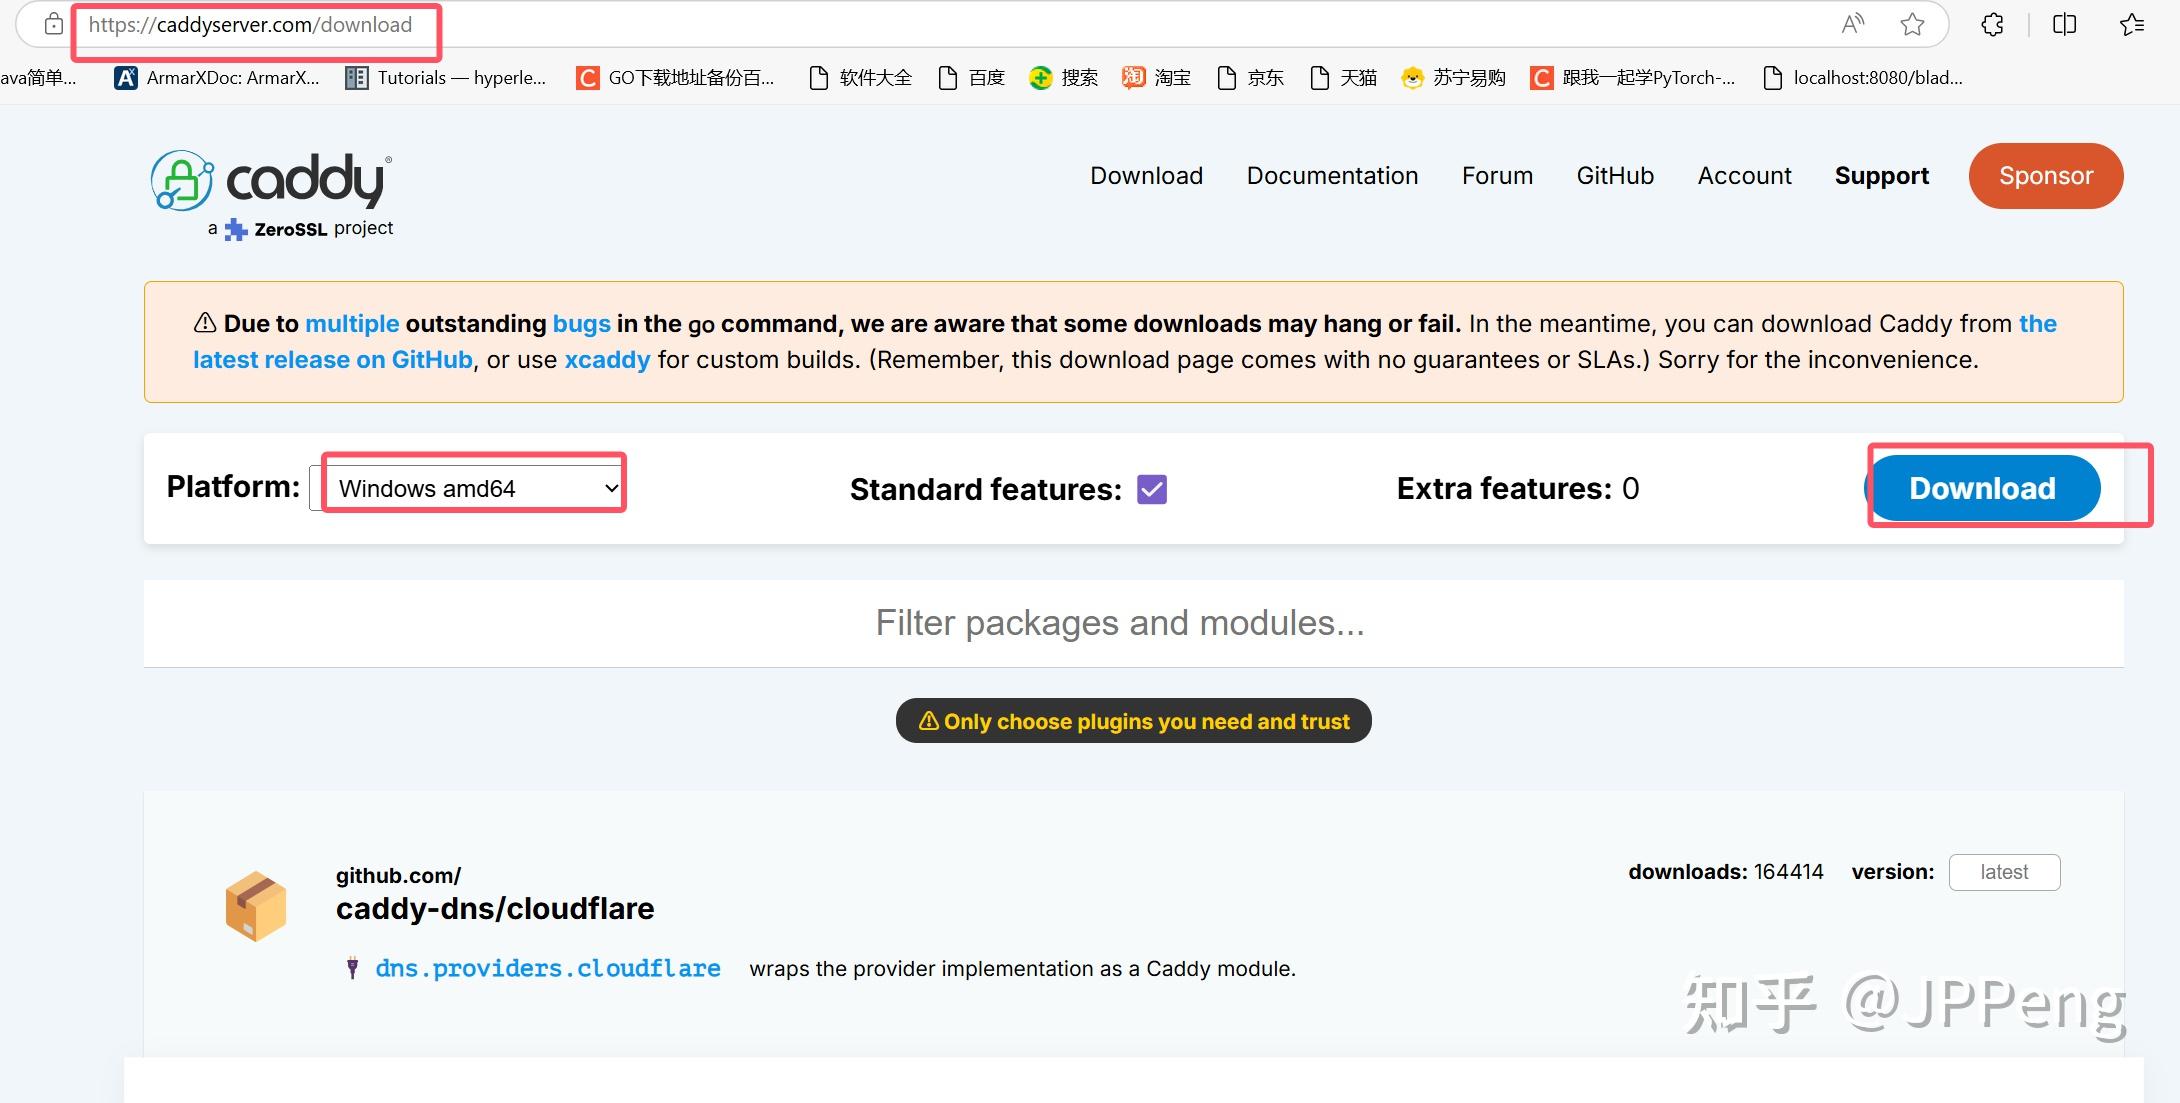This screenshot has width=2180, height=1103.
Task: Open the Documentation nav item
Action: click(x=1332, y=176)
